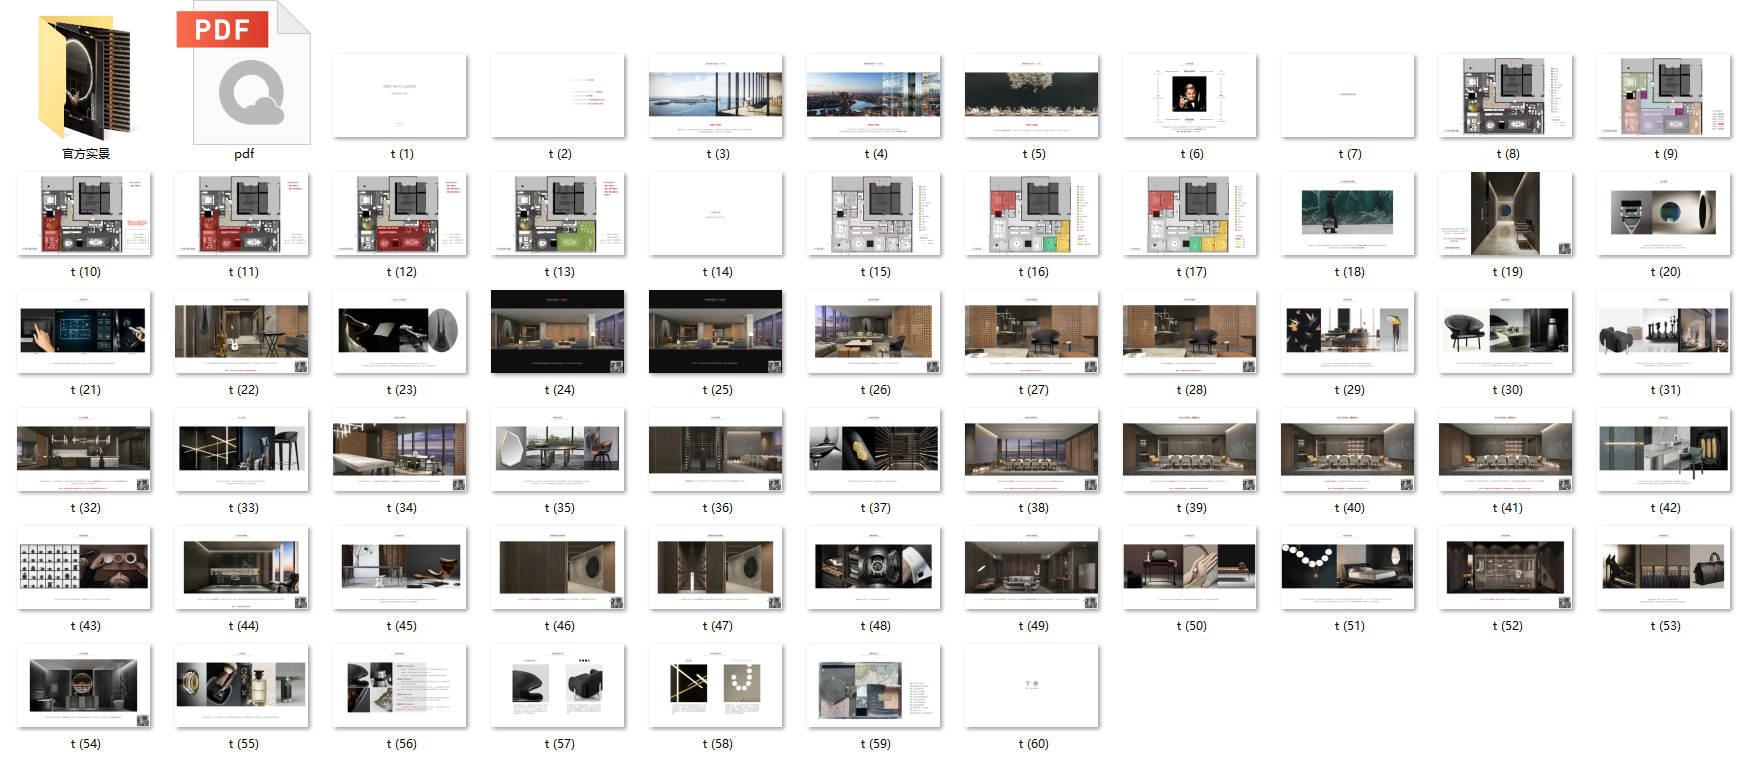
Task: Select corridor image t (19)
Action: [1506, 214]
